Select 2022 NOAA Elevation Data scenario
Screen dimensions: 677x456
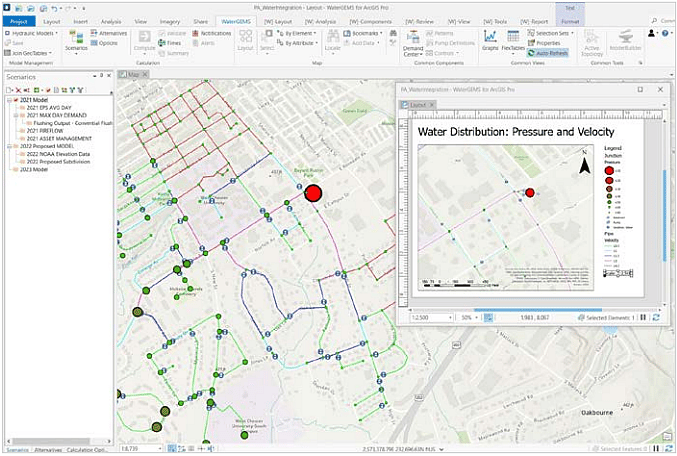[58, 154]
